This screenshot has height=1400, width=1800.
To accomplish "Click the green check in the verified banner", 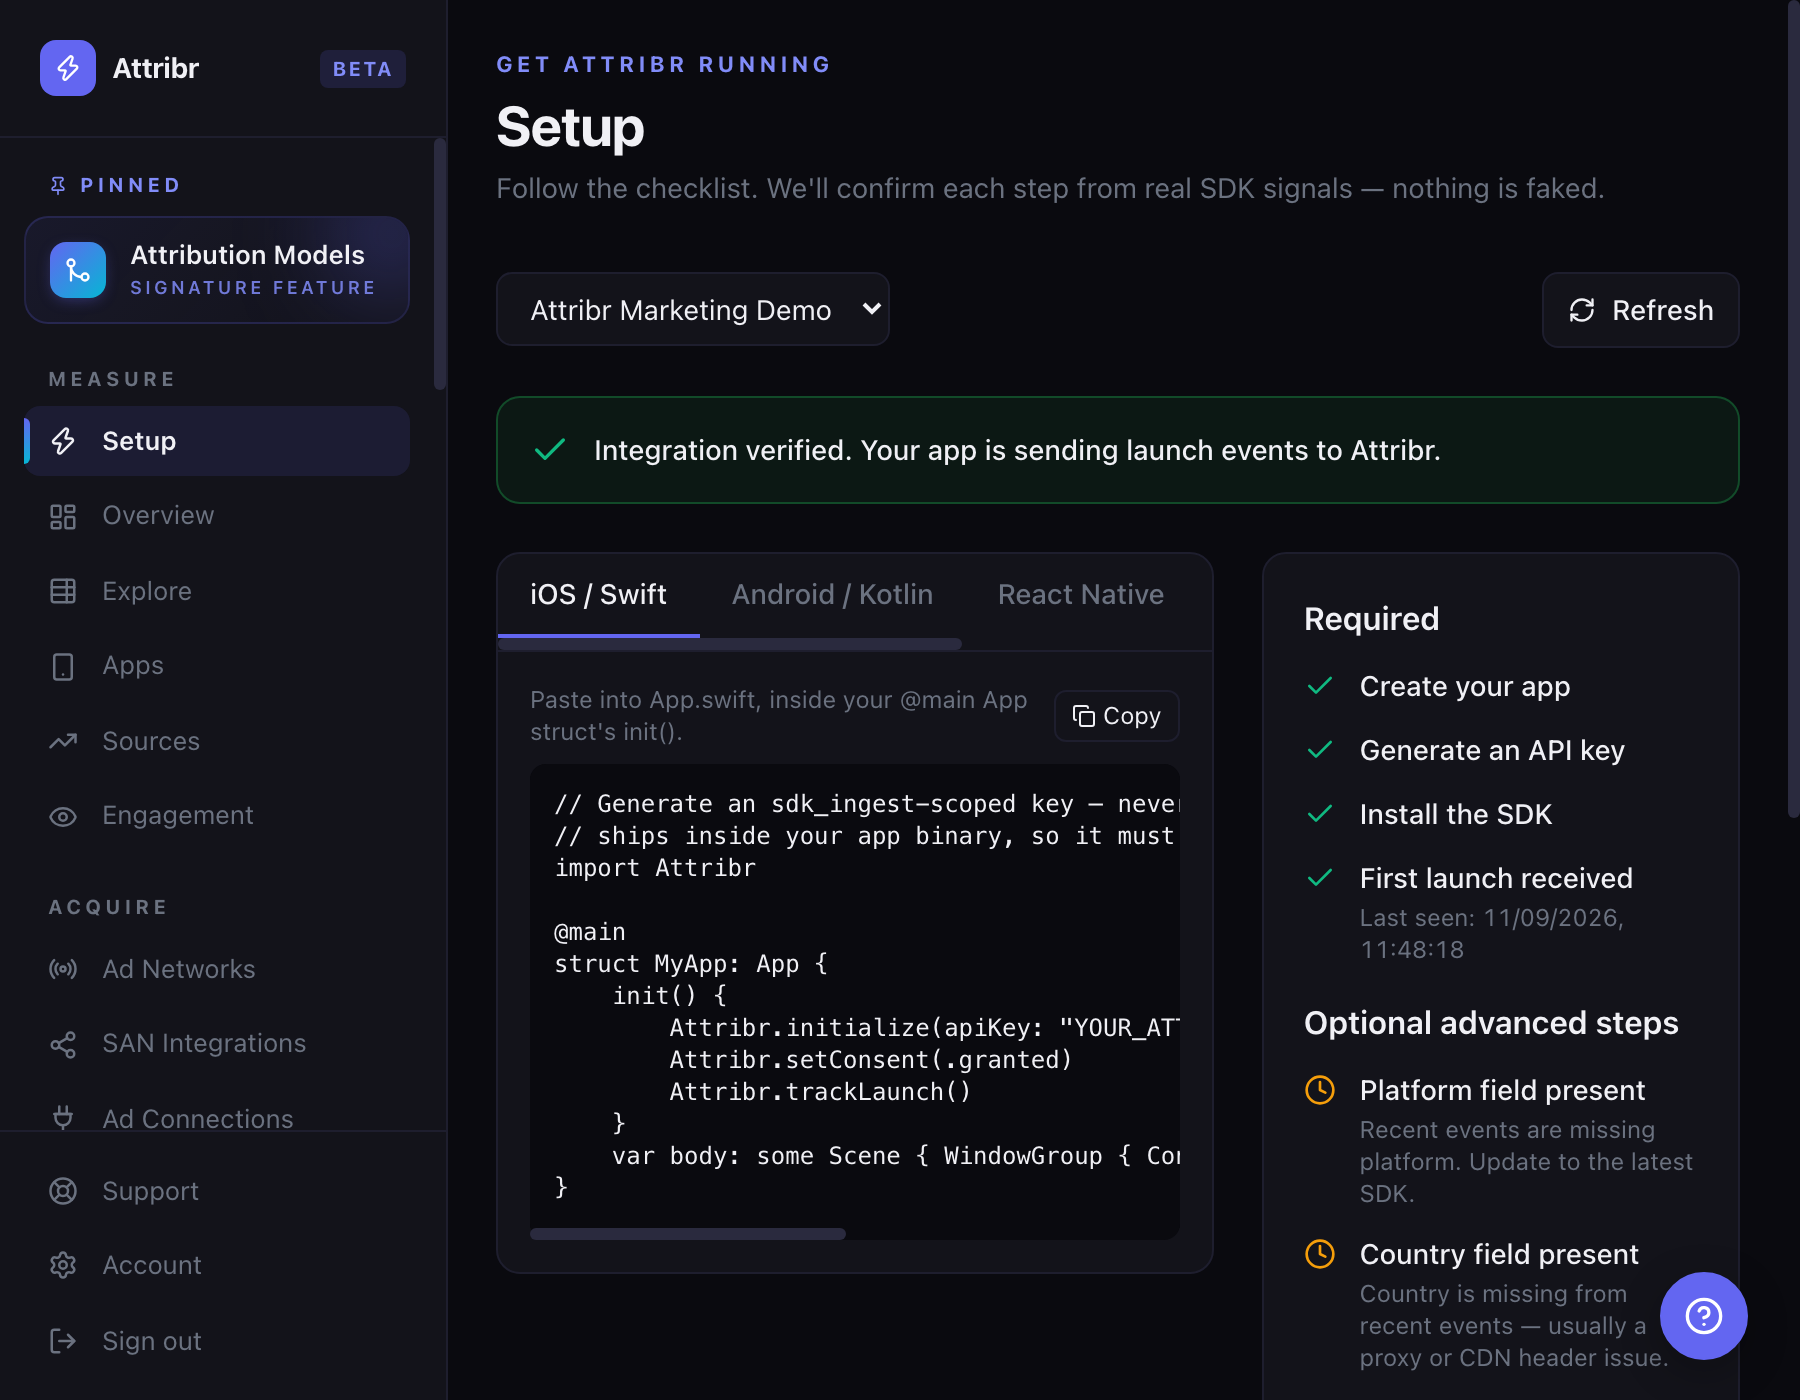I will [550, 450].
